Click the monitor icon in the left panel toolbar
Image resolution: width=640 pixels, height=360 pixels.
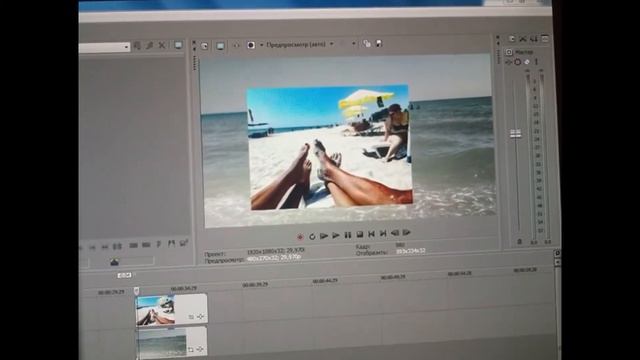(x=178, y=44)
